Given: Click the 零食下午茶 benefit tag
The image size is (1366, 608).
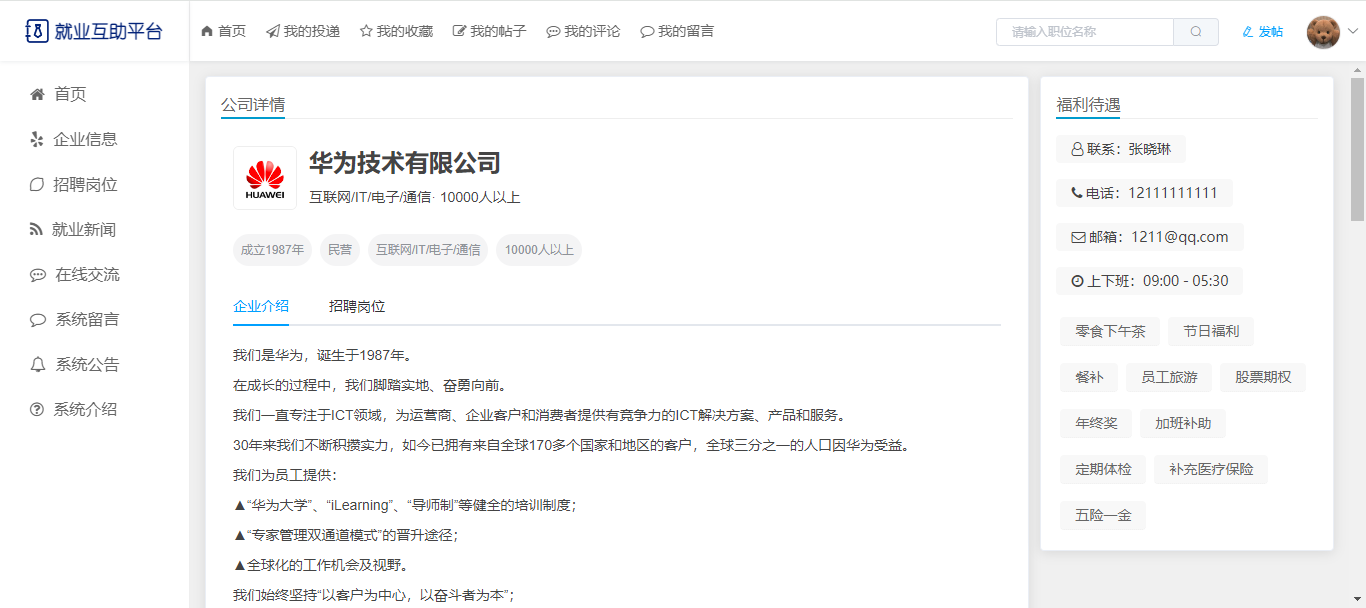Looking at the screenshot, I should coord(1110,331).
